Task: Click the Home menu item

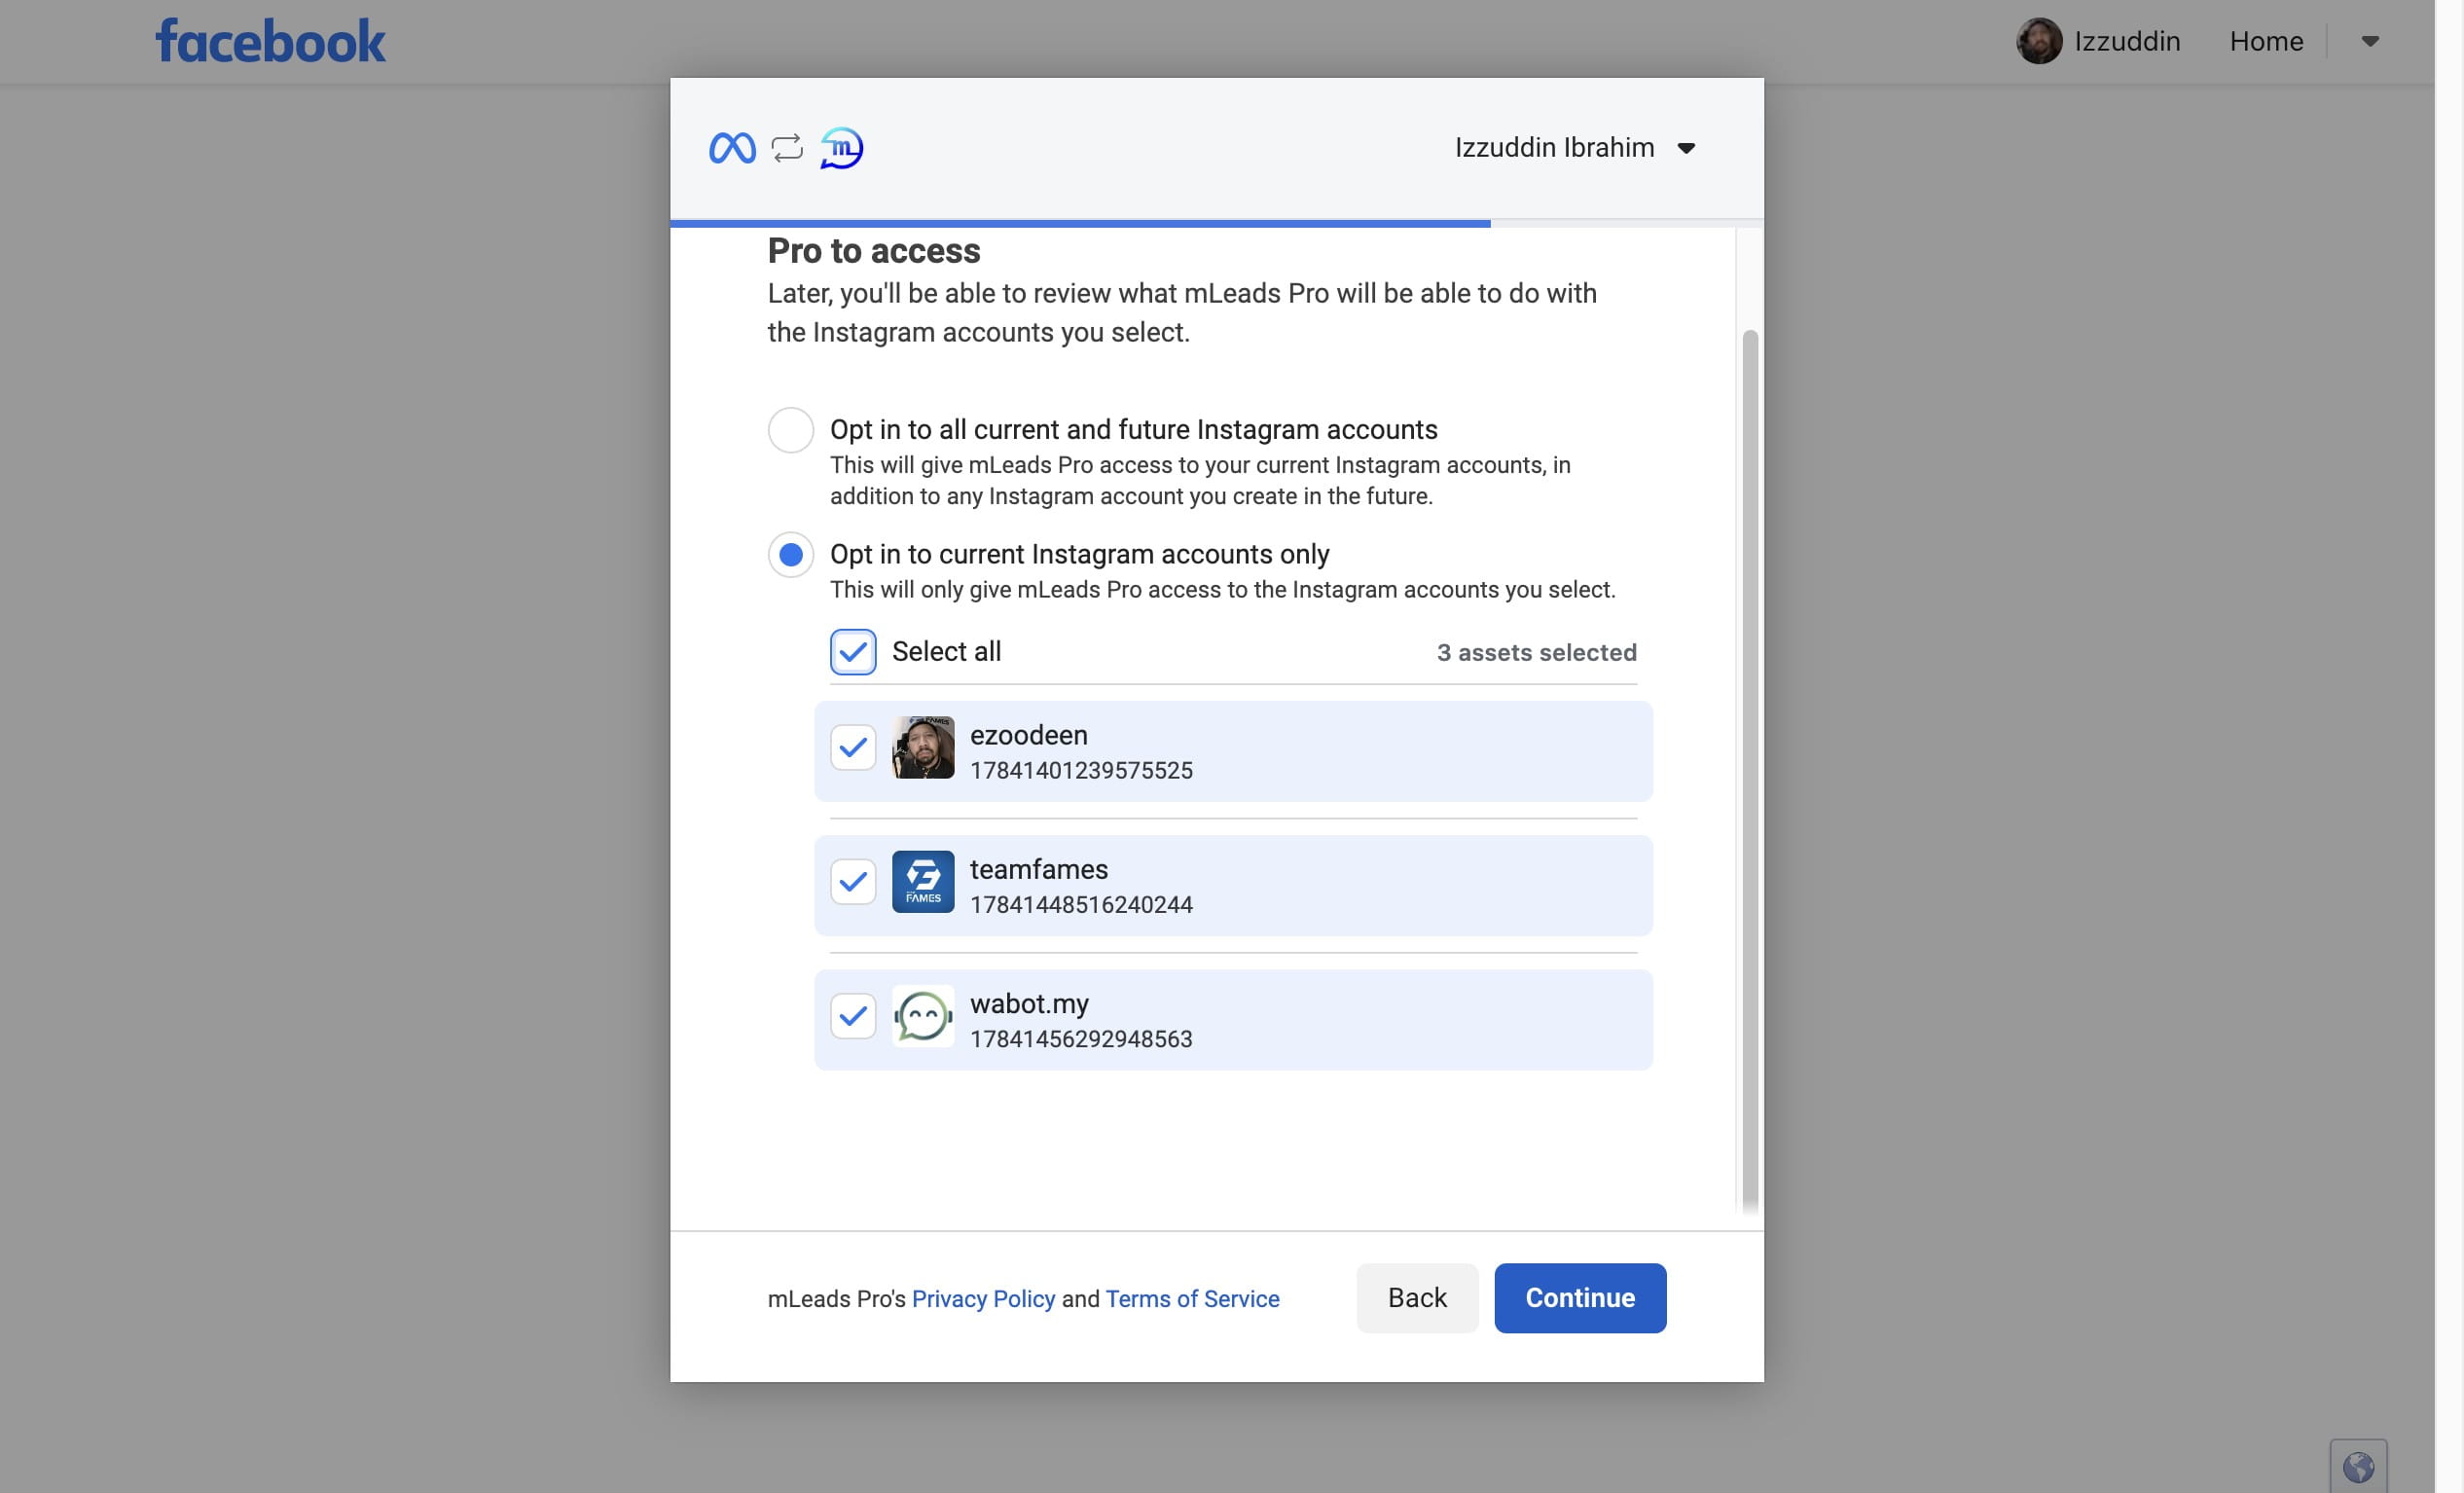Action: 2266,39
